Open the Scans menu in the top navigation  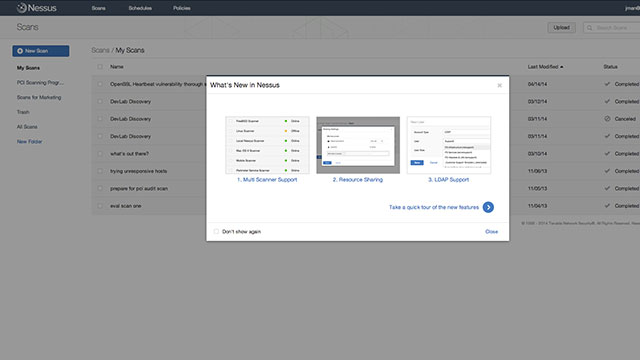tap(98, 8)
